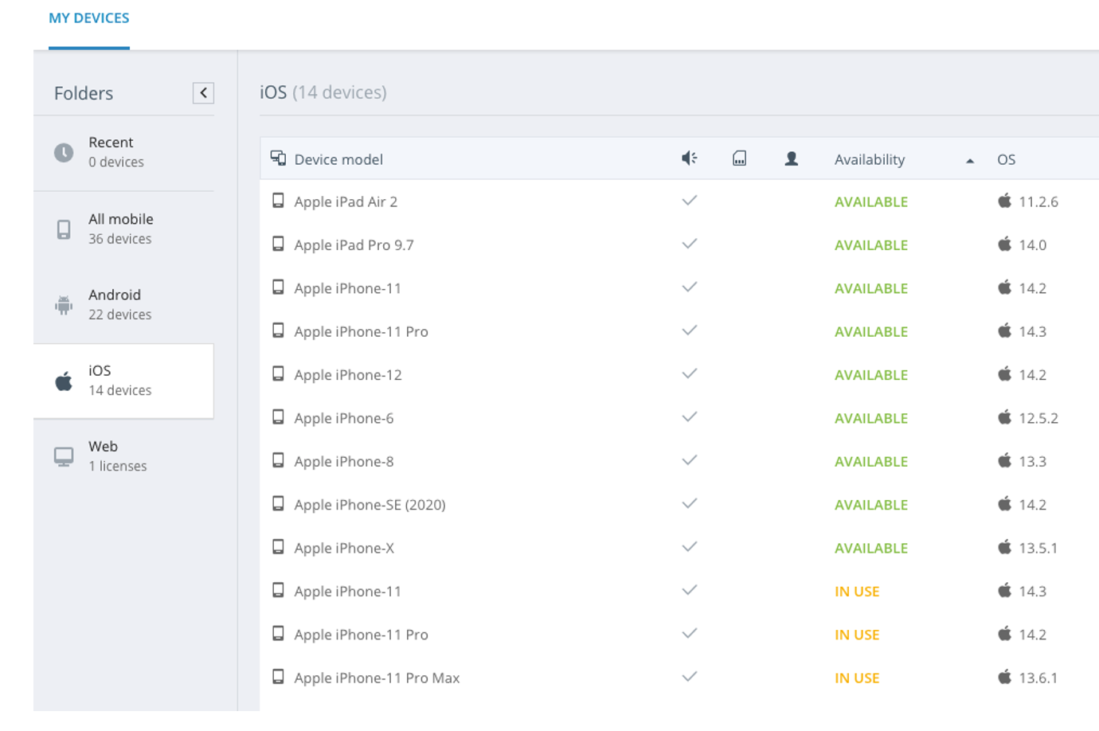Click the IN USE status for iPhone-11 Pro
The height and width of the screenshot is (731, 1099).
click(x=857, y=635)
